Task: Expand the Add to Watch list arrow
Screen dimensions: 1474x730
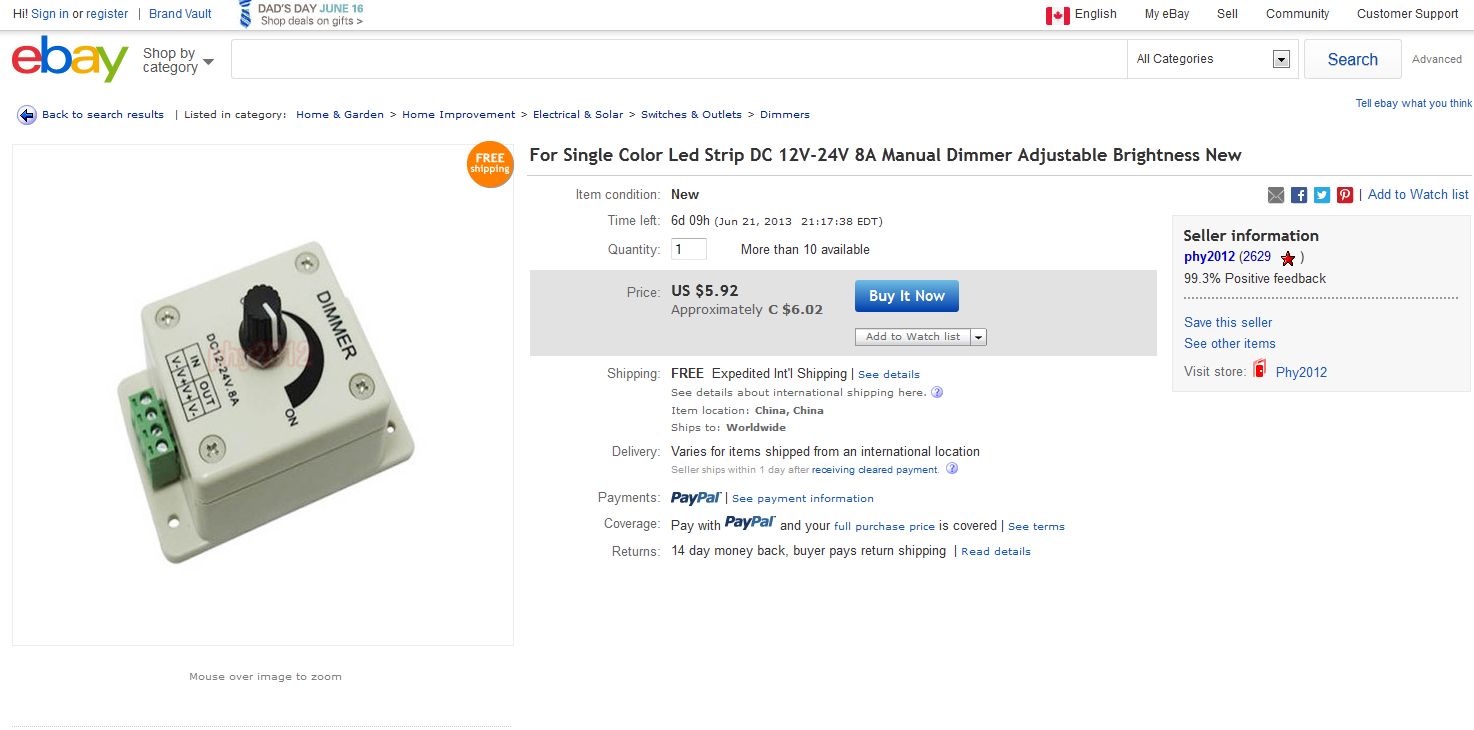Action: pos(978,337)
